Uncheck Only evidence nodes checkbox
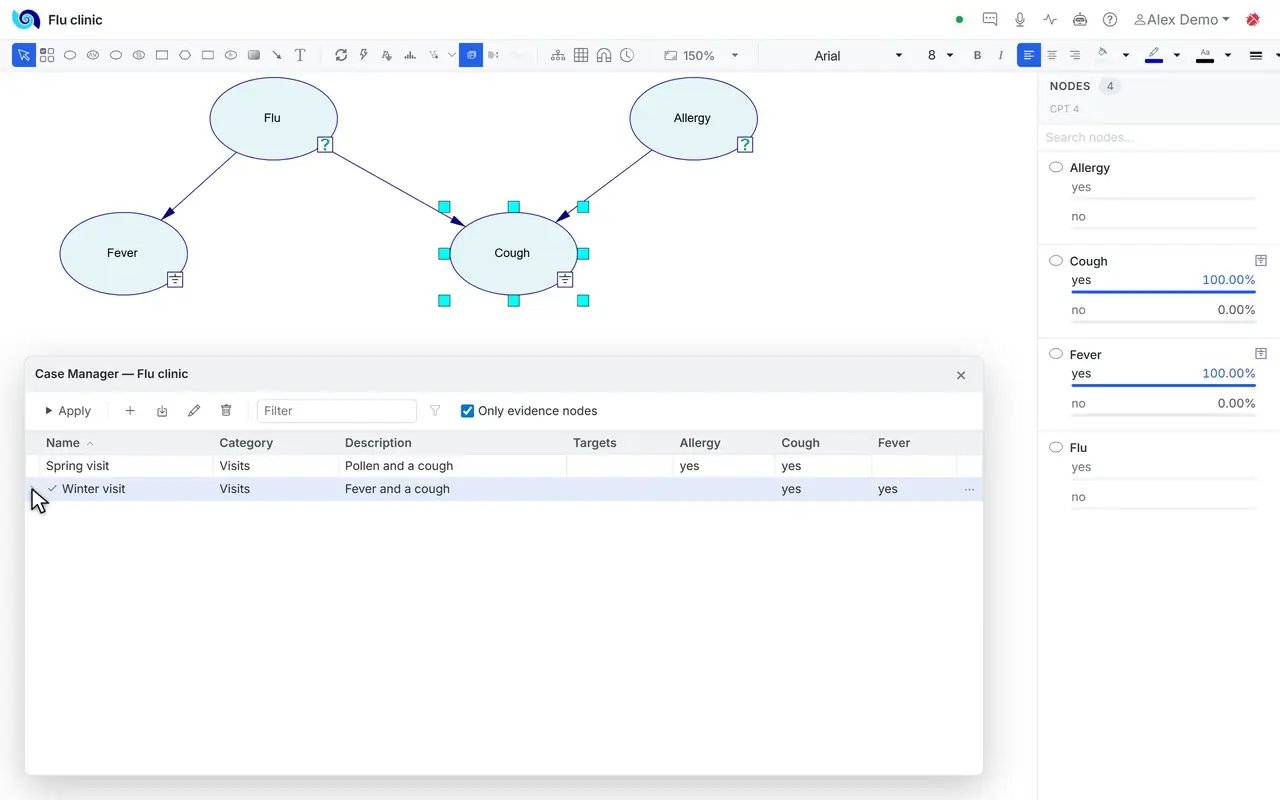The width and height of the screenshot is (1280, 800). (467, 411)
